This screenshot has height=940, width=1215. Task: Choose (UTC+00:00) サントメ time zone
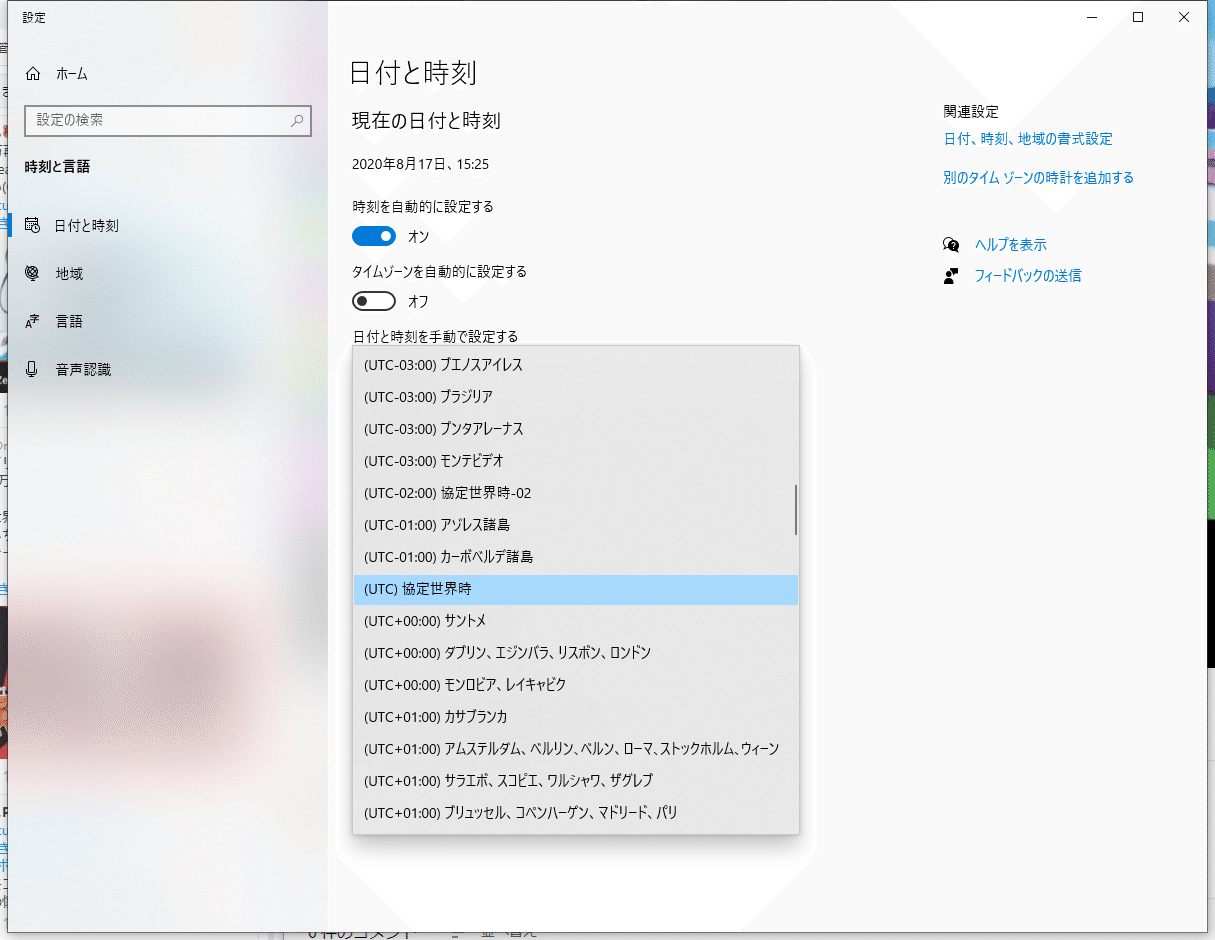pos(576,621)
